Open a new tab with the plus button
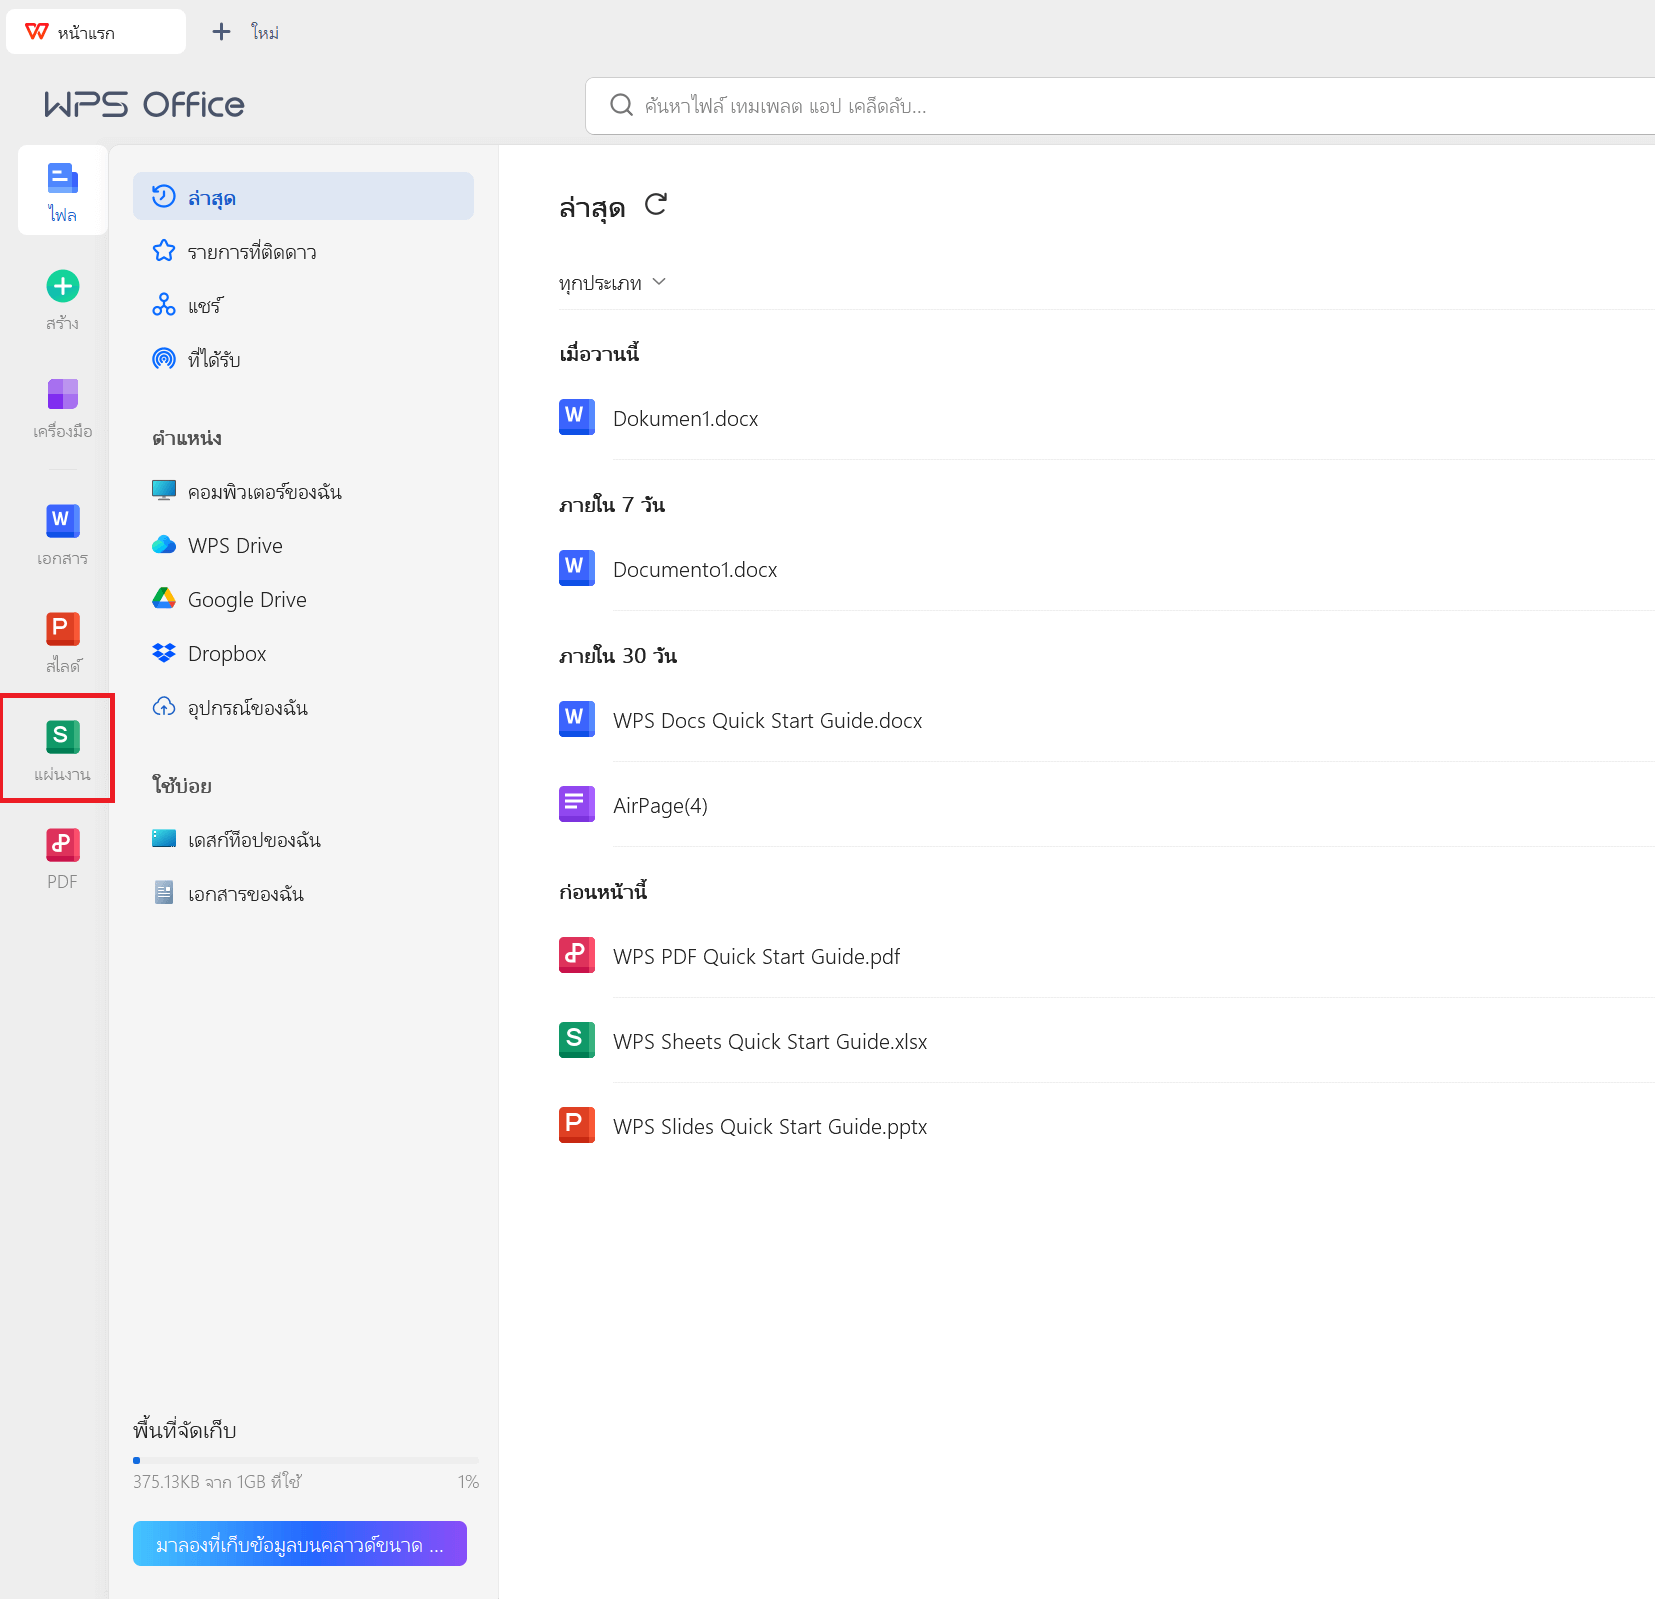The image size is (1655, 1599). coord(221,31)
